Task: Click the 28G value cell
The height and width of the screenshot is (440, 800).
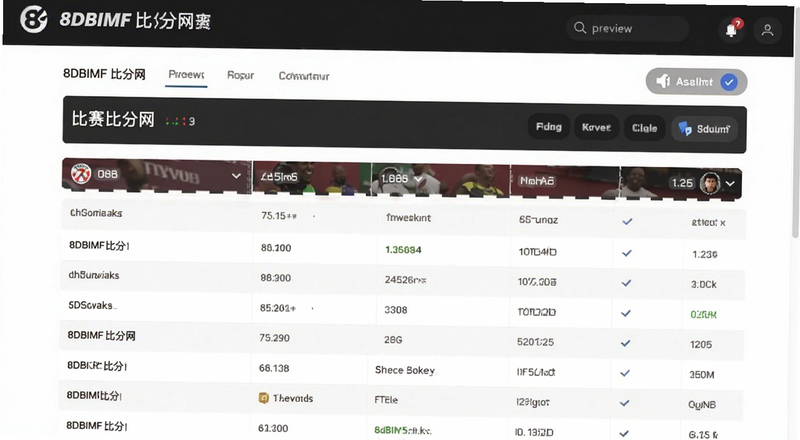Action: pos(393,339)
